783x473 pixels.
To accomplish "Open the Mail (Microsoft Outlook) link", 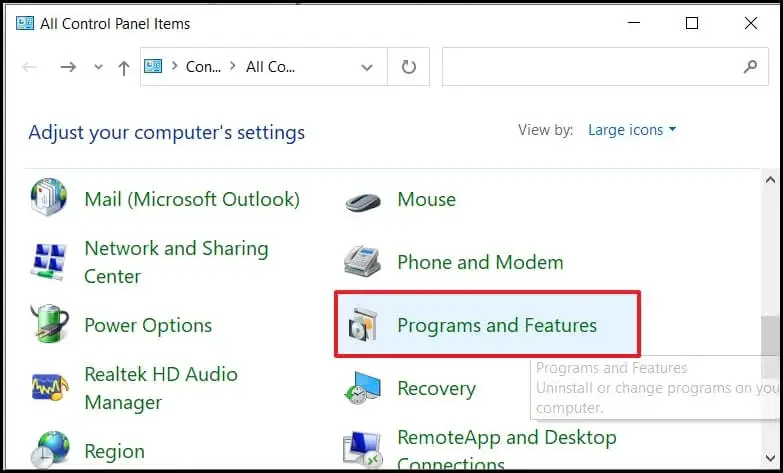I will pos(192,199).
